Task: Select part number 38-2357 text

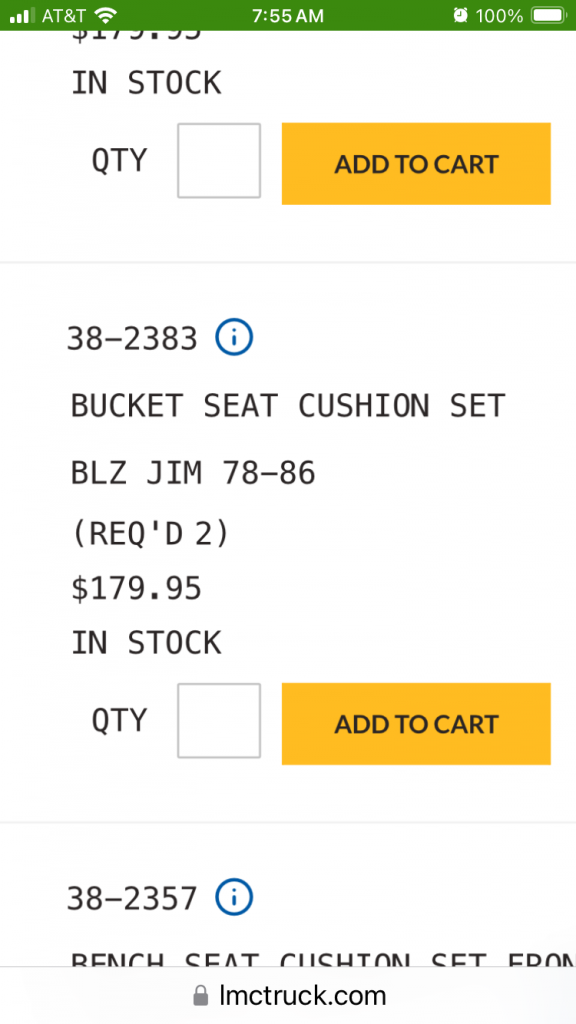Action: point(133,899)
